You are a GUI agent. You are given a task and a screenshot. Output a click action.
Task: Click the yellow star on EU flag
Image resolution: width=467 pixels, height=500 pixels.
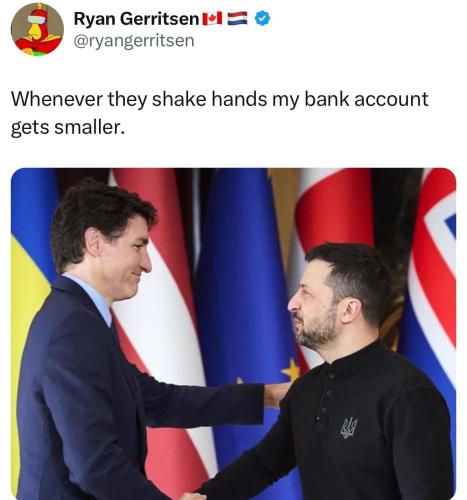click(x=292, y=369)
